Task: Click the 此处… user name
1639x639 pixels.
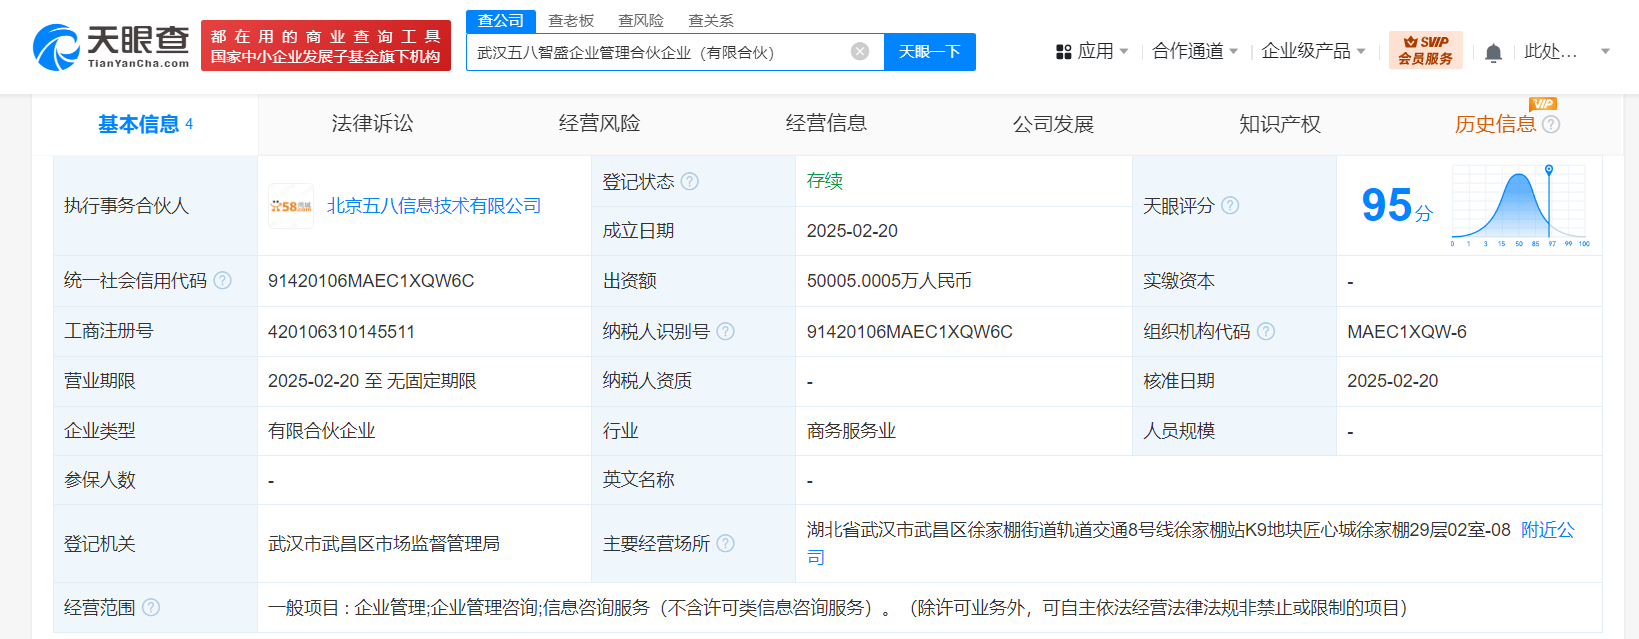Action: [x=1551, y=51]
